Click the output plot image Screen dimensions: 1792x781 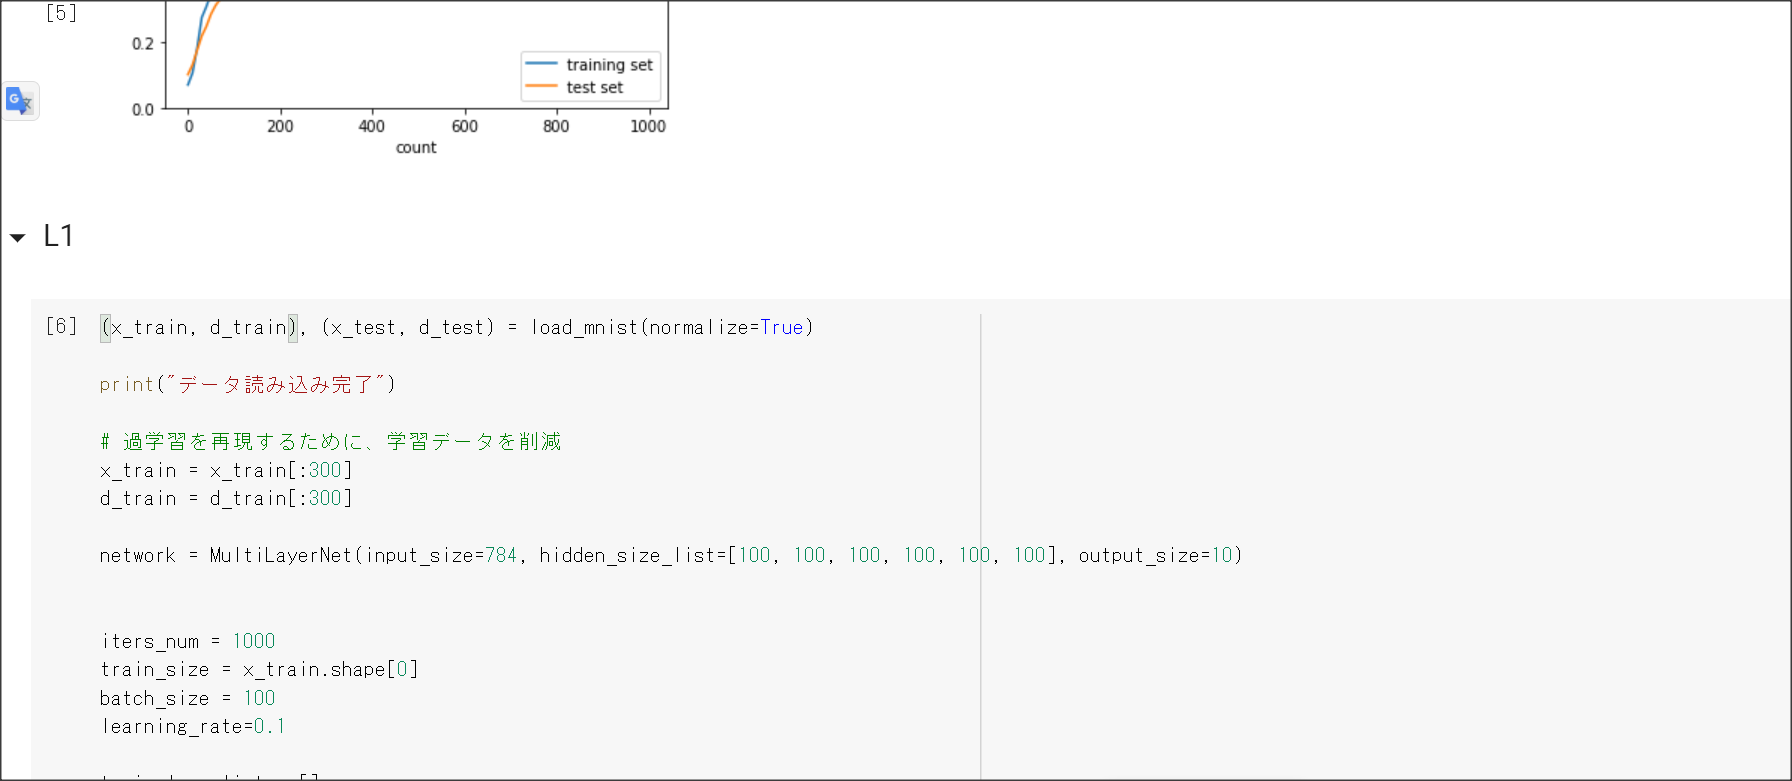click(398, 80)
